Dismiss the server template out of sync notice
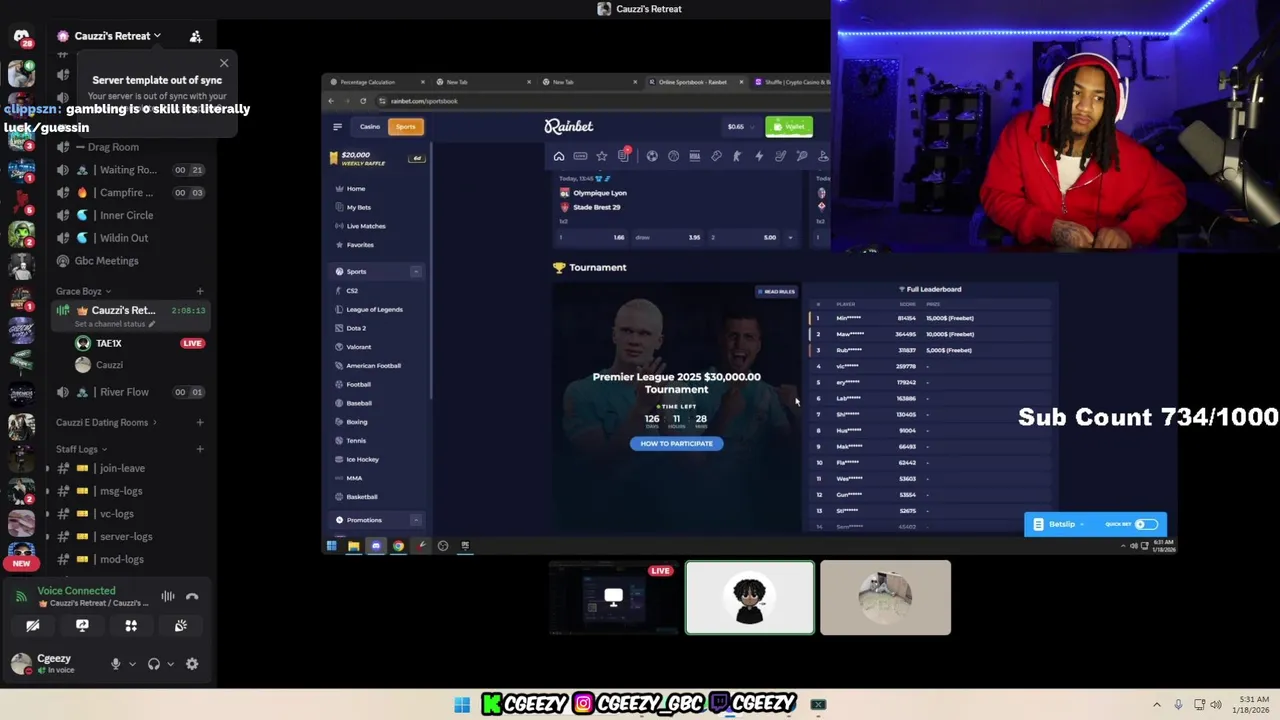The width and height of the screenshot is (1280, 720). [224, 63]
